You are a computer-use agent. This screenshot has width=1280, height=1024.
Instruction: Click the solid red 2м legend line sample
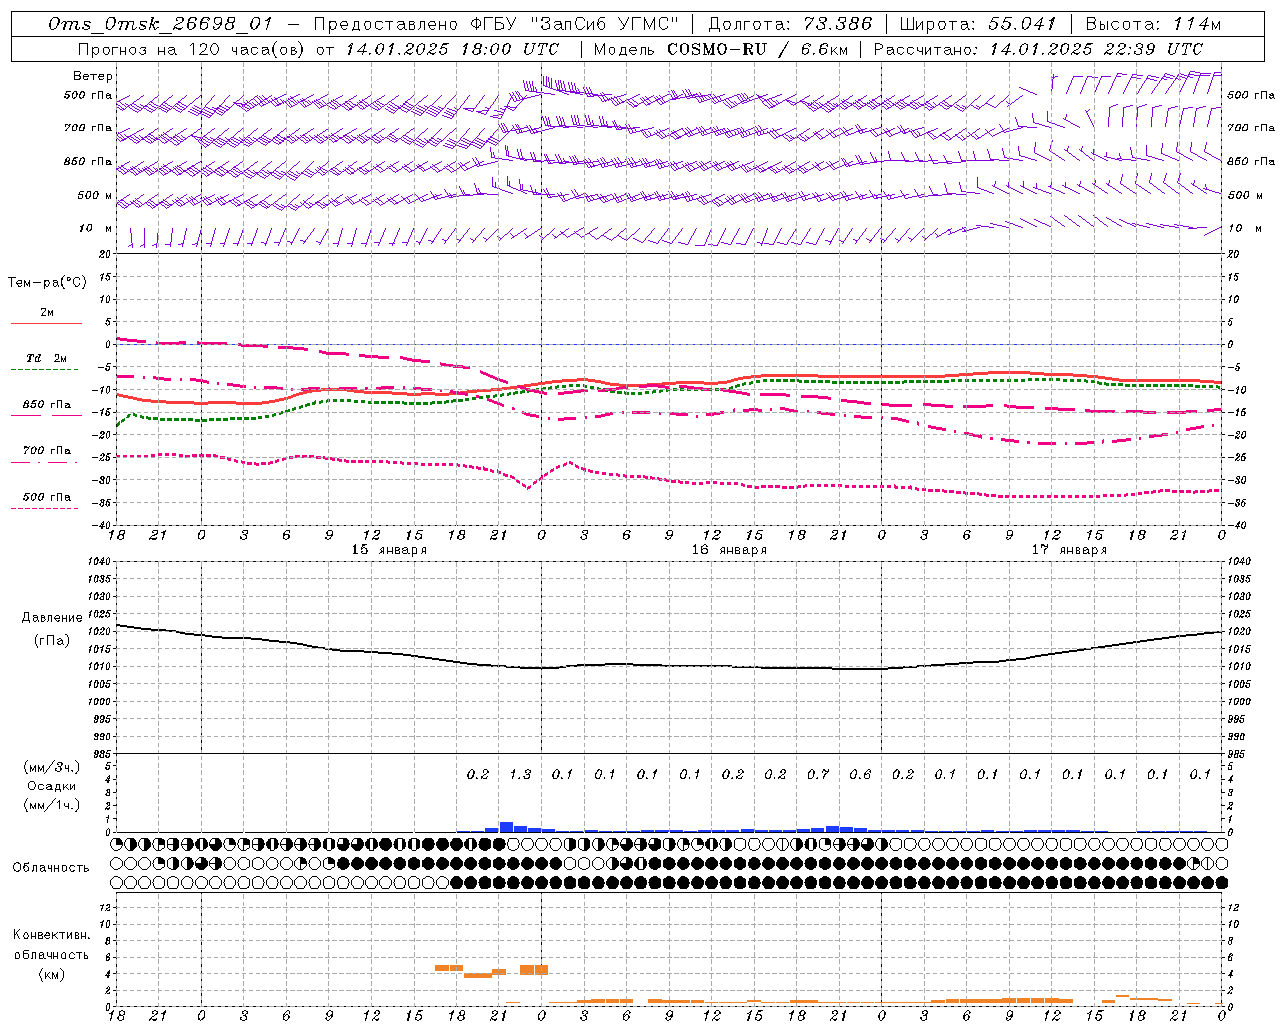pos(46,323)
